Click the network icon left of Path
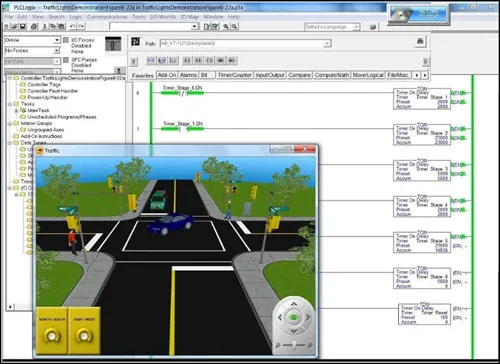 [x=135, y=42]
